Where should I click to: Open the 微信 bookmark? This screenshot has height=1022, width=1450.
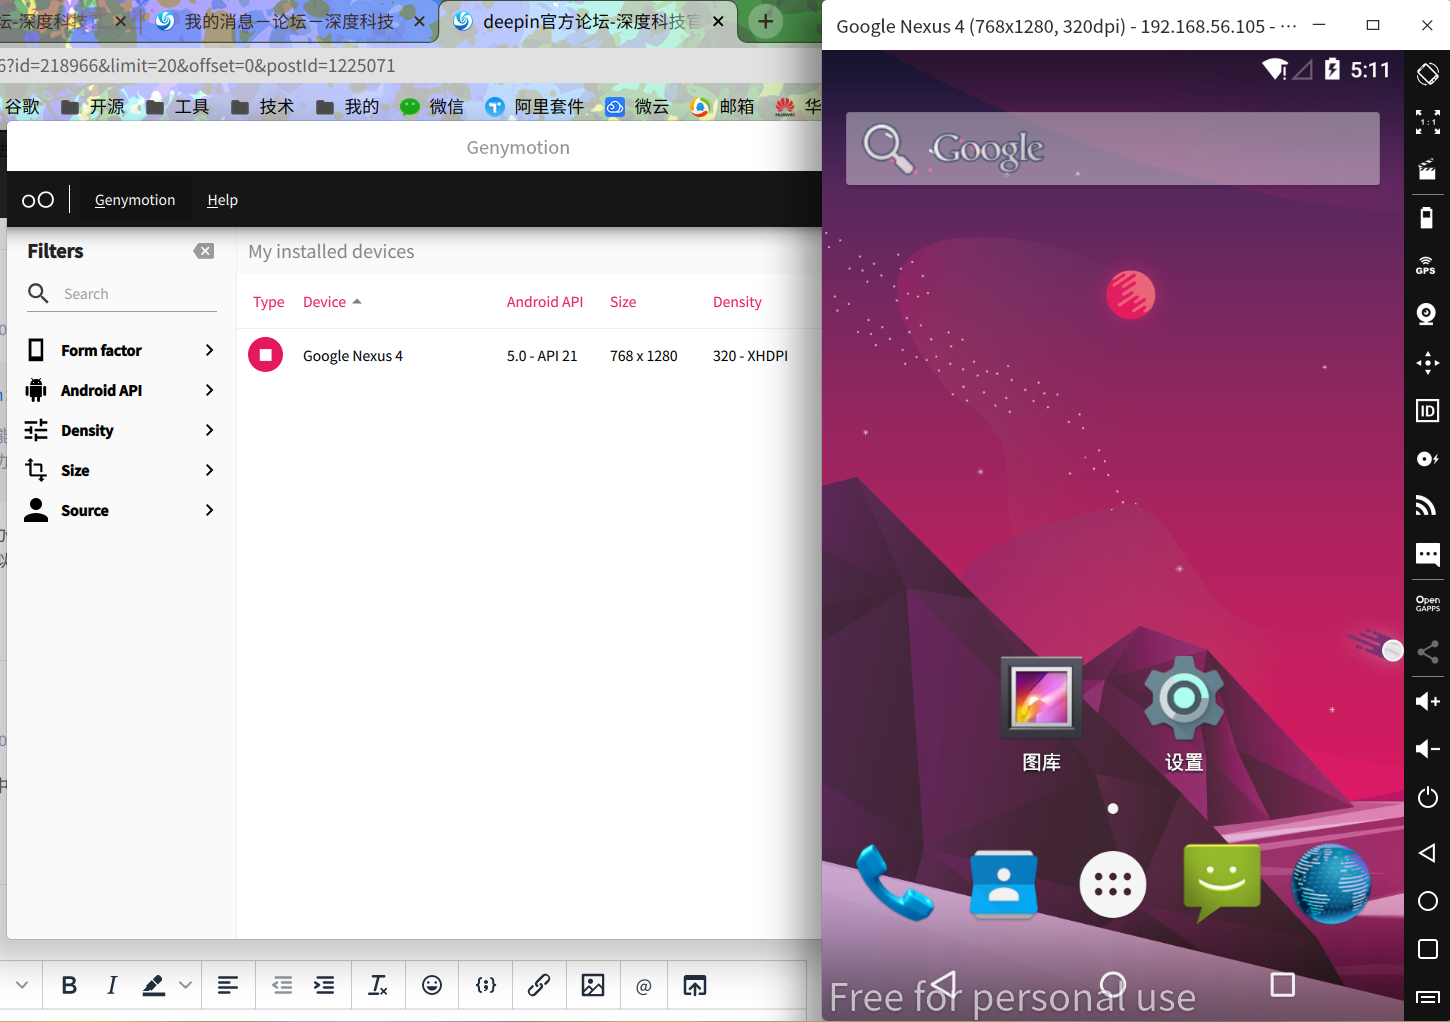point(432,106)
